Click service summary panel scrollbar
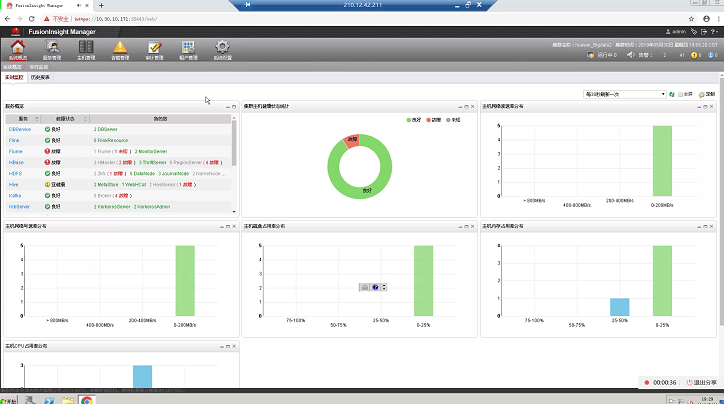This screenshot has height=404, width=724. click(x=234, y=143)
